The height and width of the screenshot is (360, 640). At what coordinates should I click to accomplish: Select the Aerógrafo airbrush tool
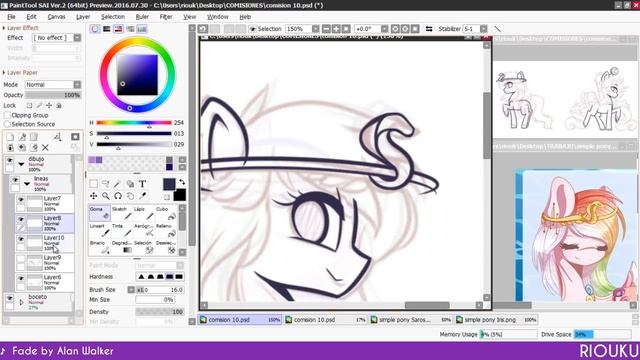(x=143, y=230)
